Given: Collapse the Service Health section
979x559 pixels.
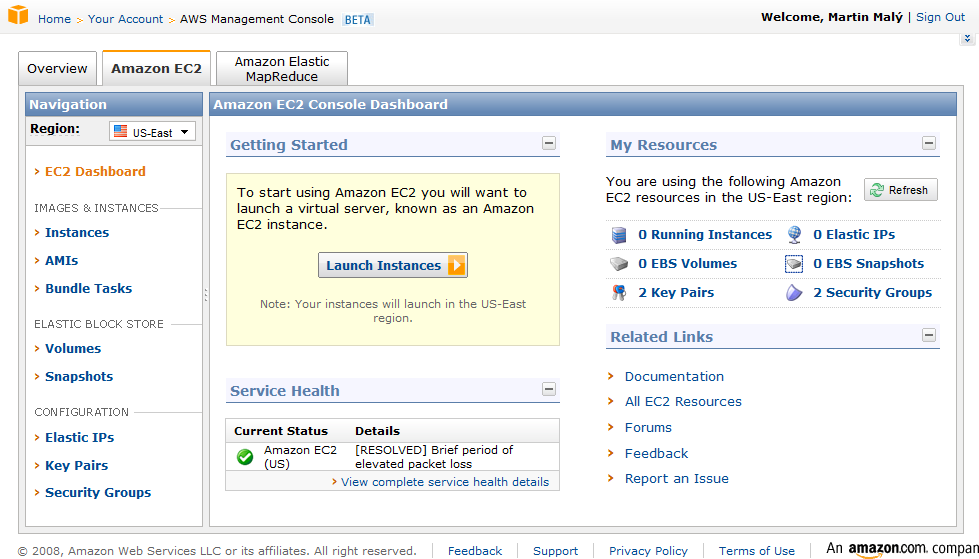Looking at the screenshot, I should pyautogui.click(x=548, y=389).
